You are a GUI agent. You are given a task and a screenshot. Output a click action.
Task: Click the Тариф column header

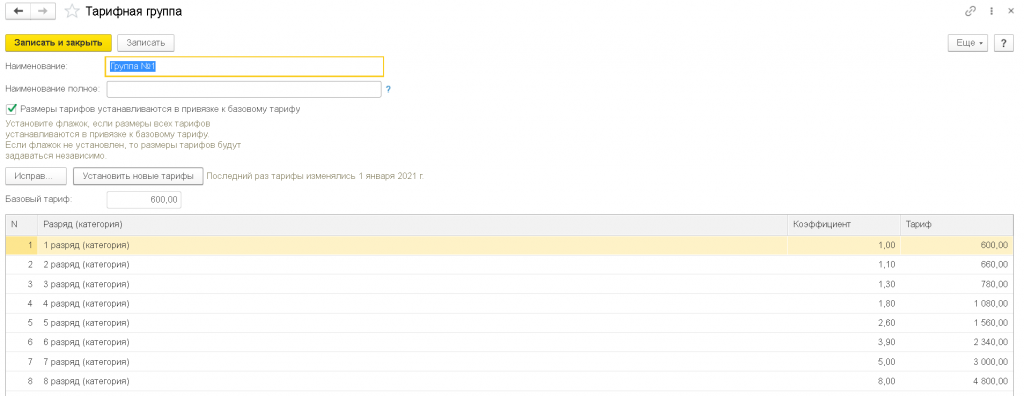tap(957, 224)
